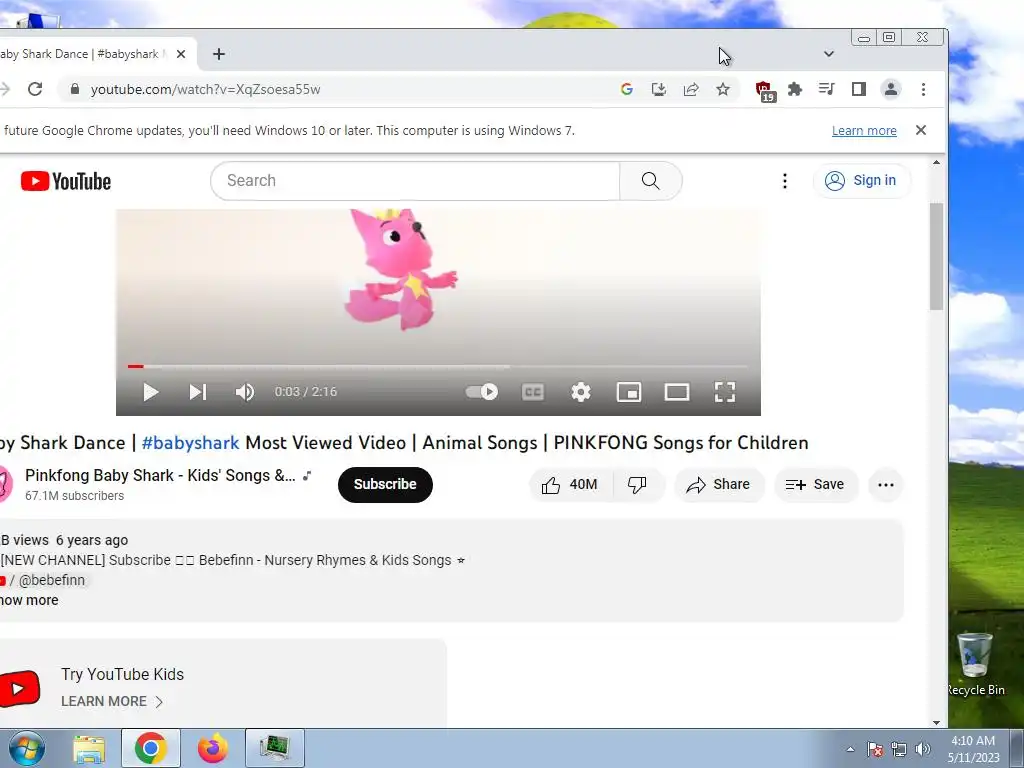1024x768 pixels.
Task: Open media controls icon
Action: click(827, 89)
